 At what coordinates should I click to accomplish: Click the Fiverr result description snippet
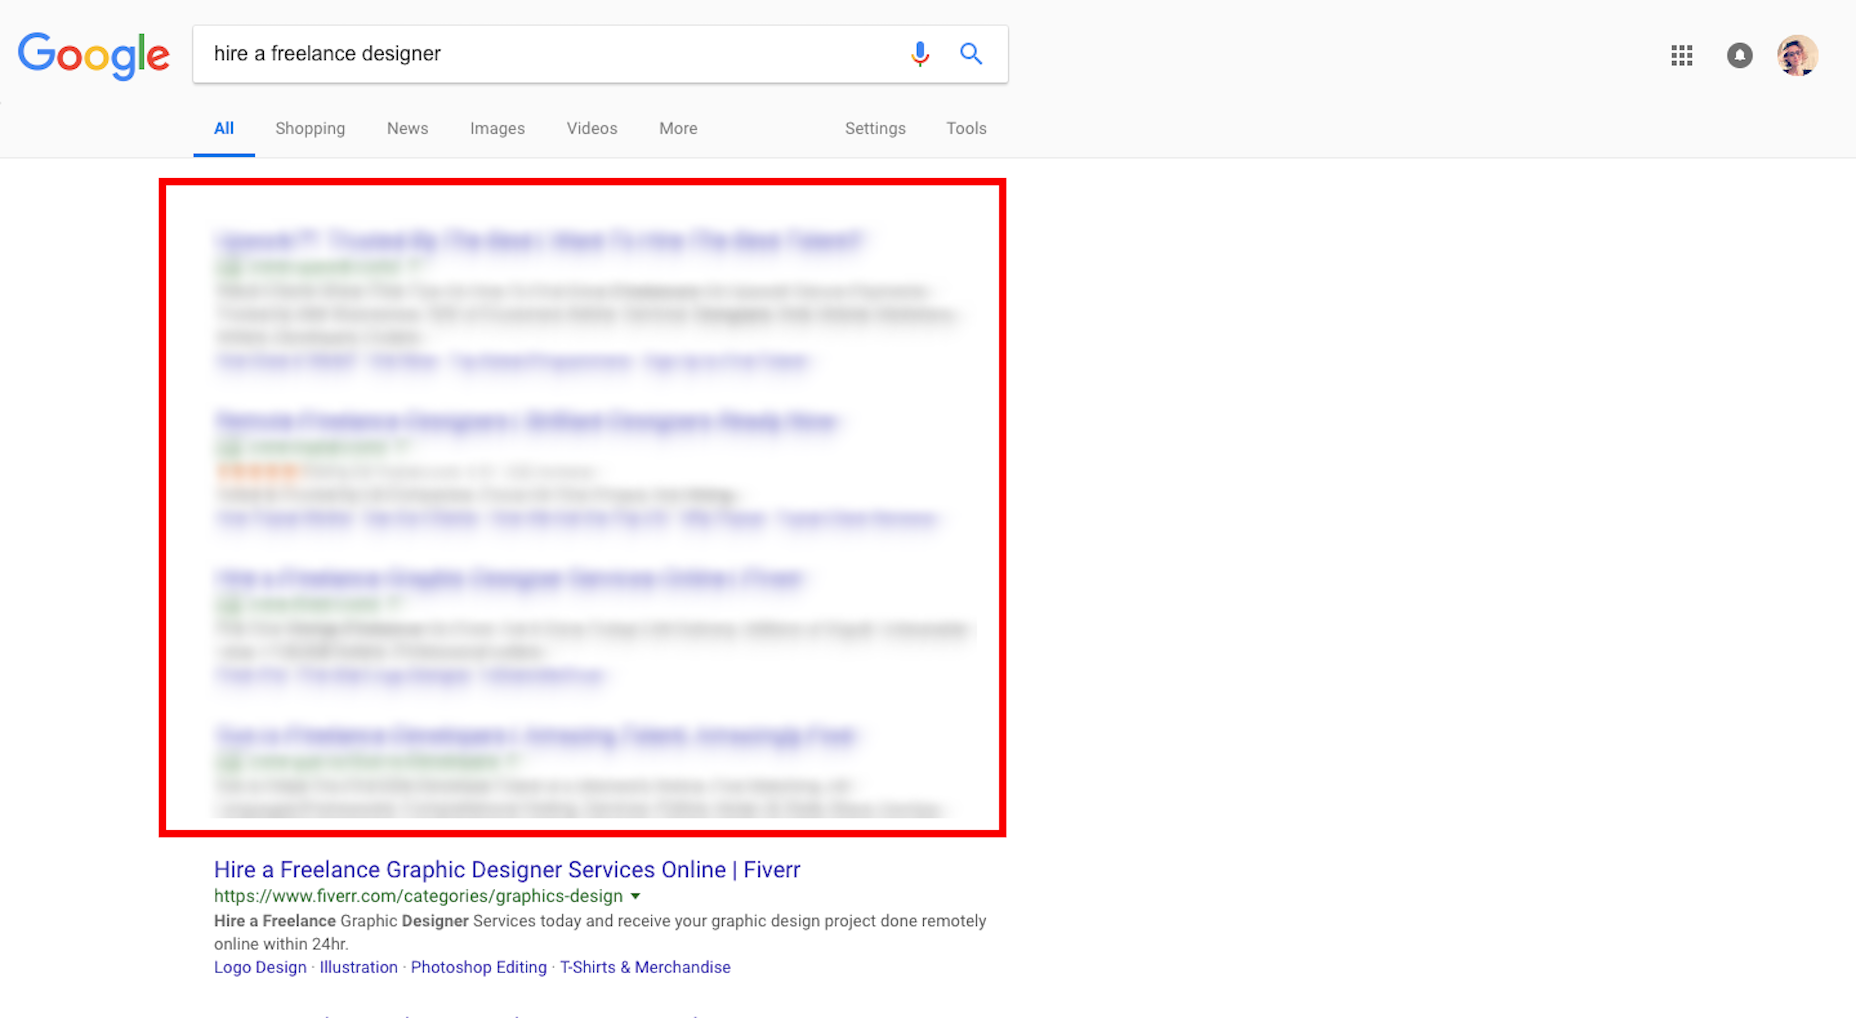600,932
